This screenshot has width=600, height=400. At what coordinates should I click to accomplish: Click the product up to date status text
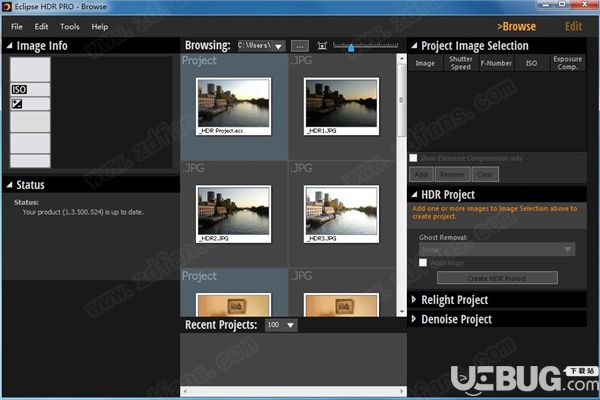(x=83, y=212)
